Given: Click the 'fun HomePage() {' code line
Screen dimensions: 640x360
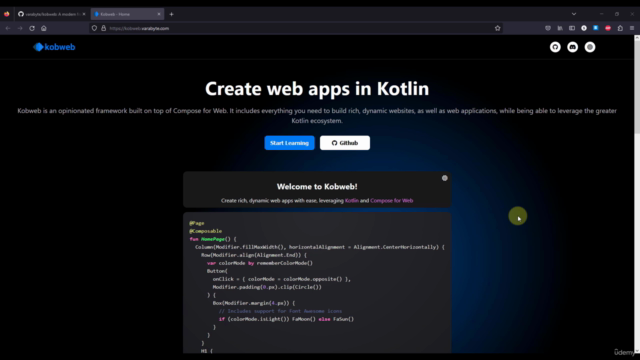Looking at the screenshot, I should (x=213, y=239).
